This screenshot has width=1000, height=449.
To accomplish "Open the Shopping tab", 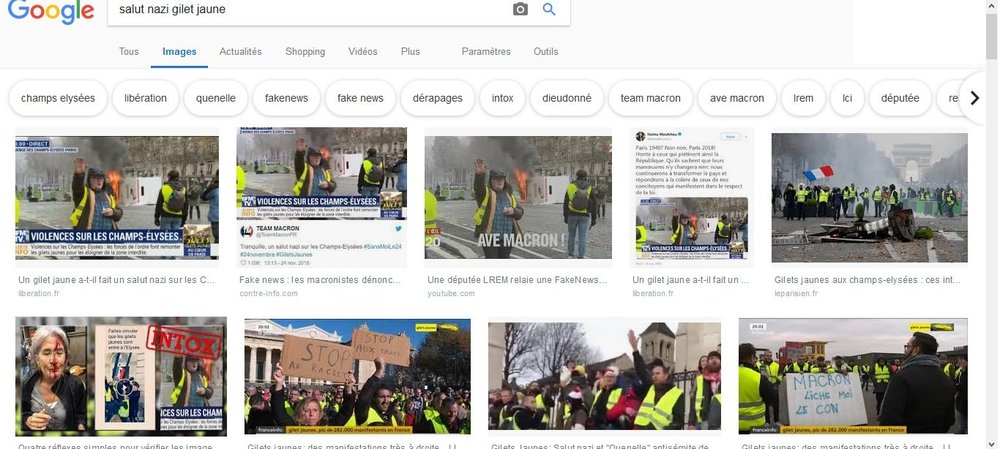I will point(305,52).
